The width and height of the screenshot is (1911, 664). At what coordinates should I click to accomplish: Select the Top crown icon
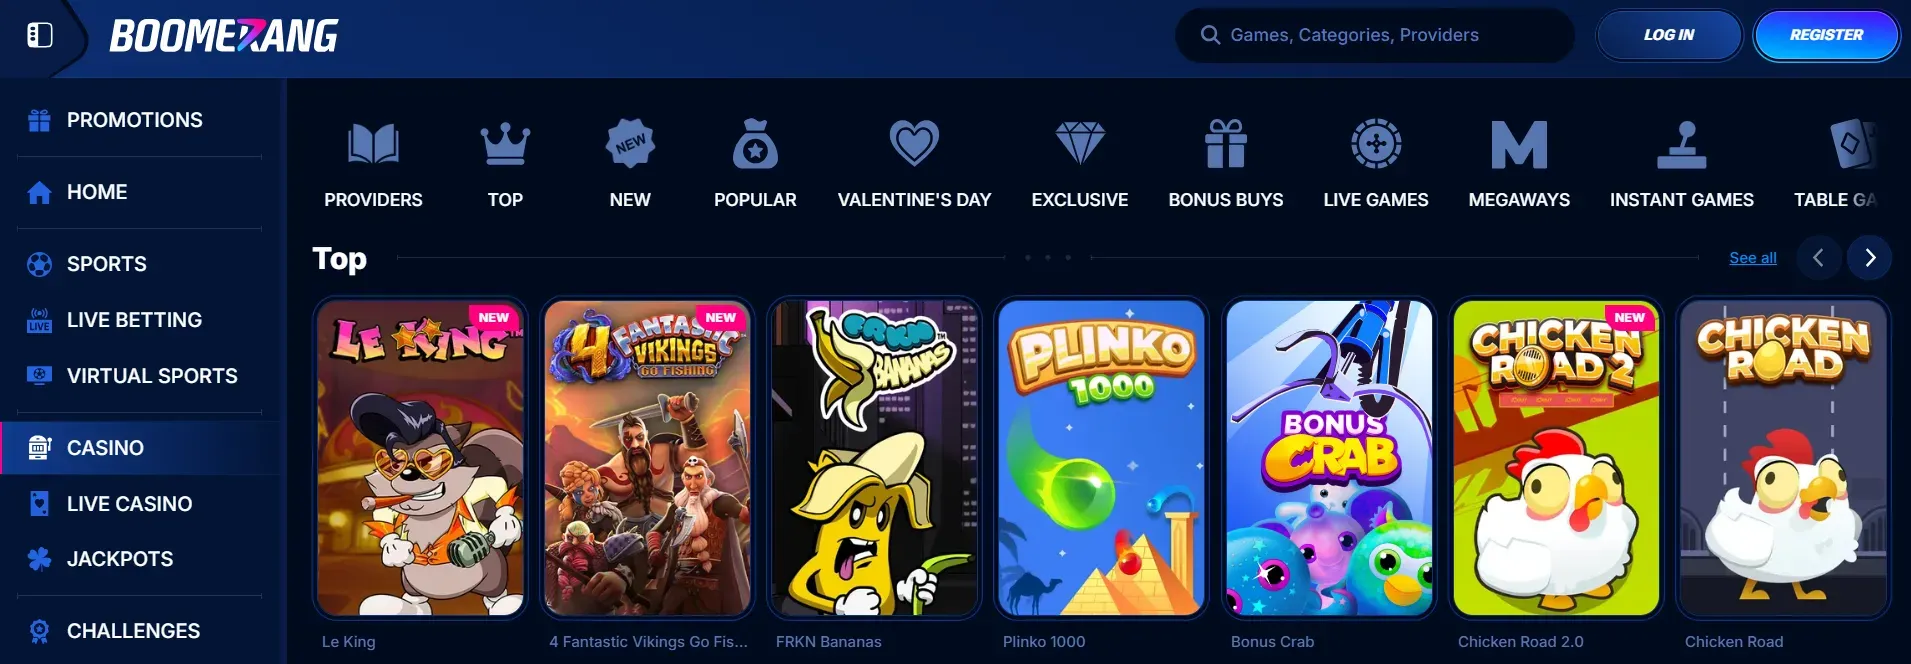[505, 144]
